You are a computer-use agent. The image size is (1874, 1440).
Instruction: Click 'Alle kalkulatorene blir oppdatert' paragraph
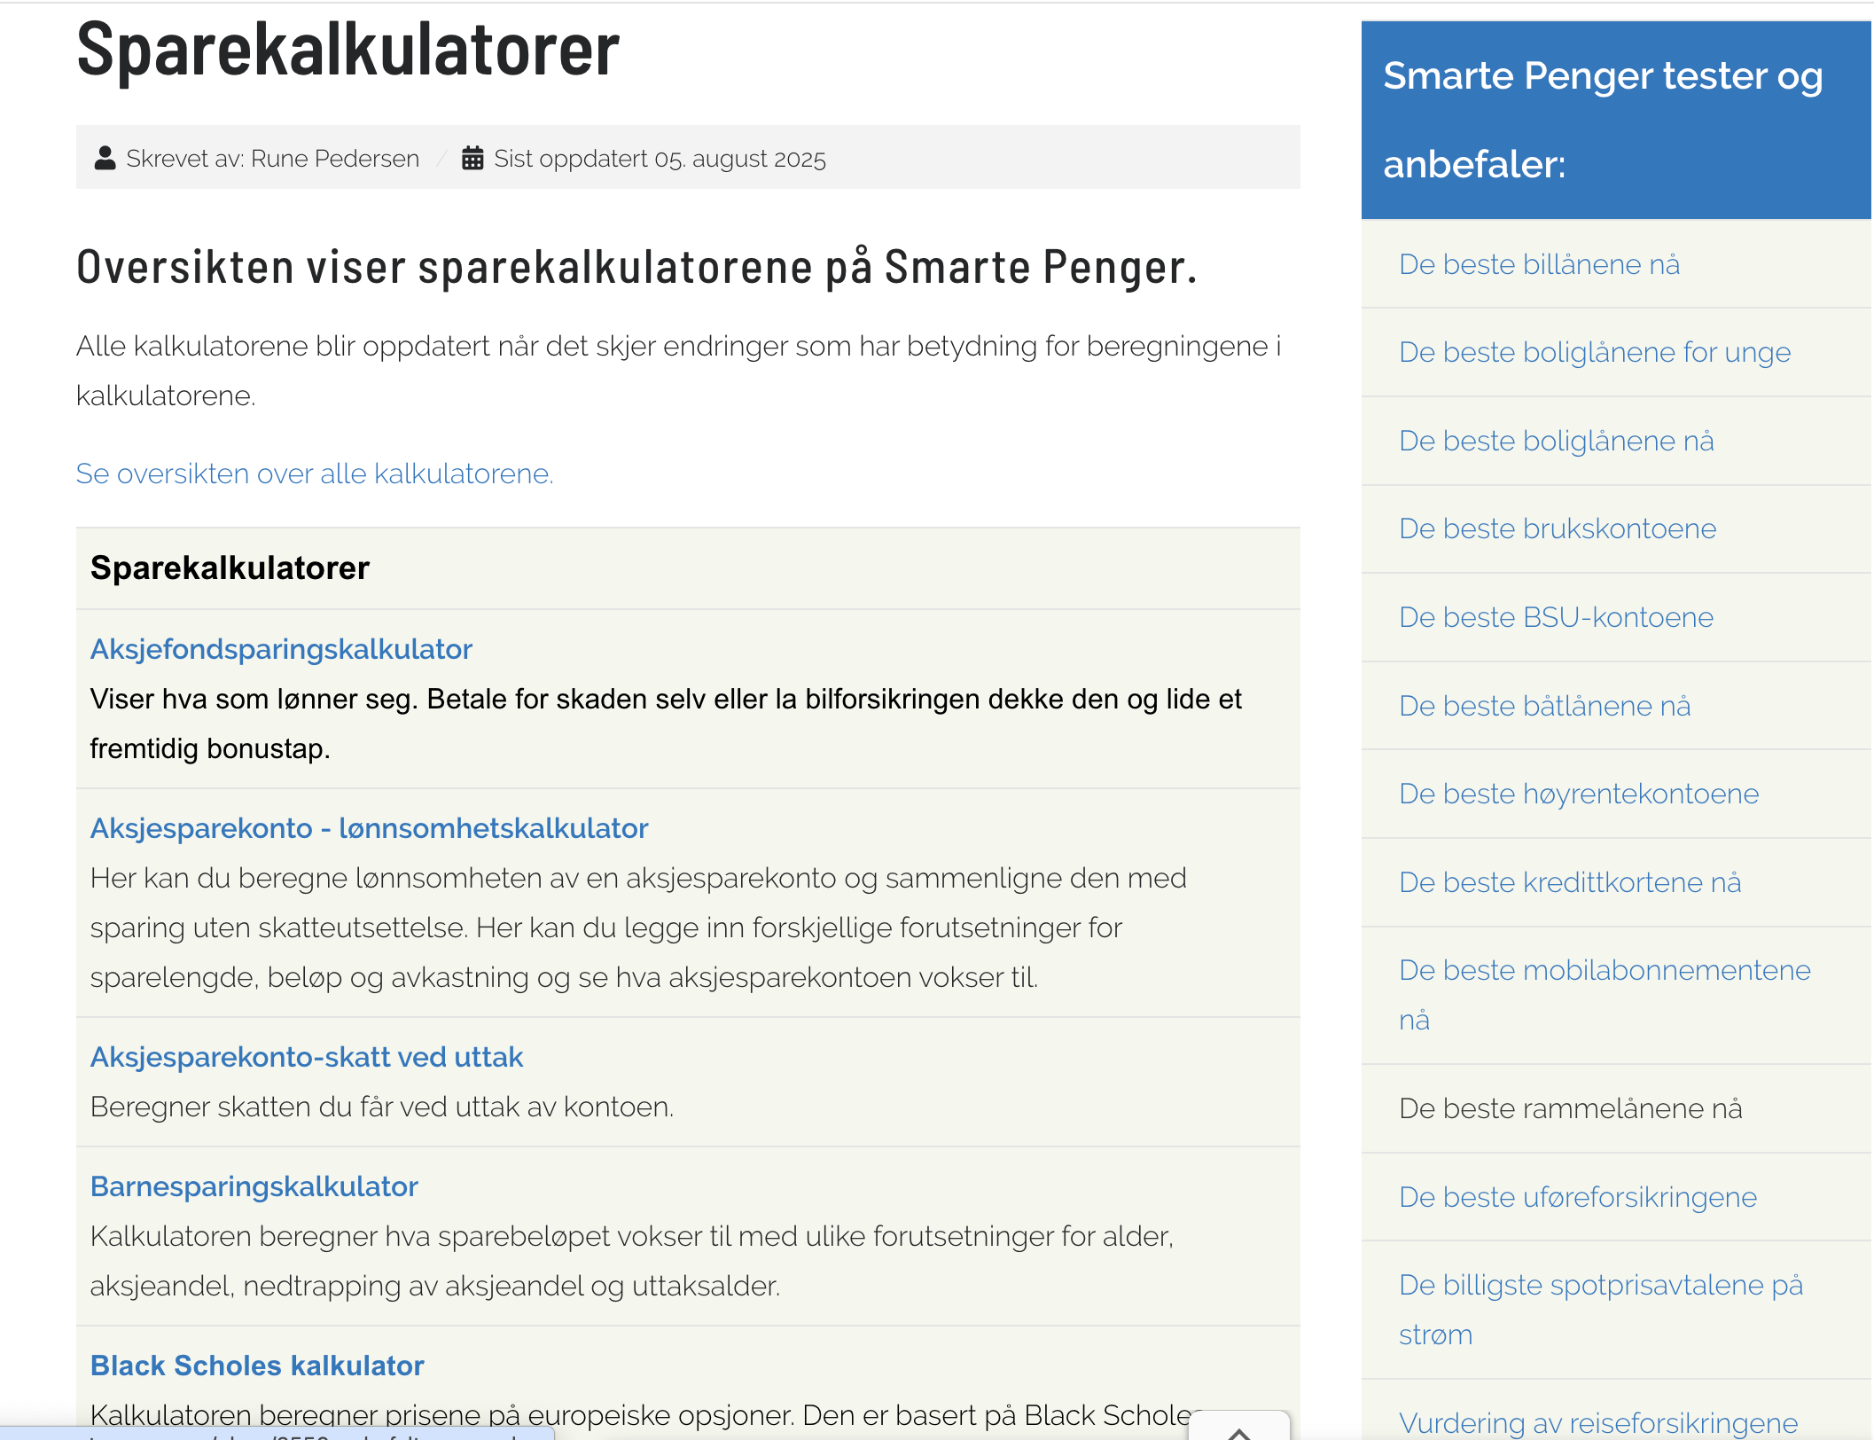point(679,371)
